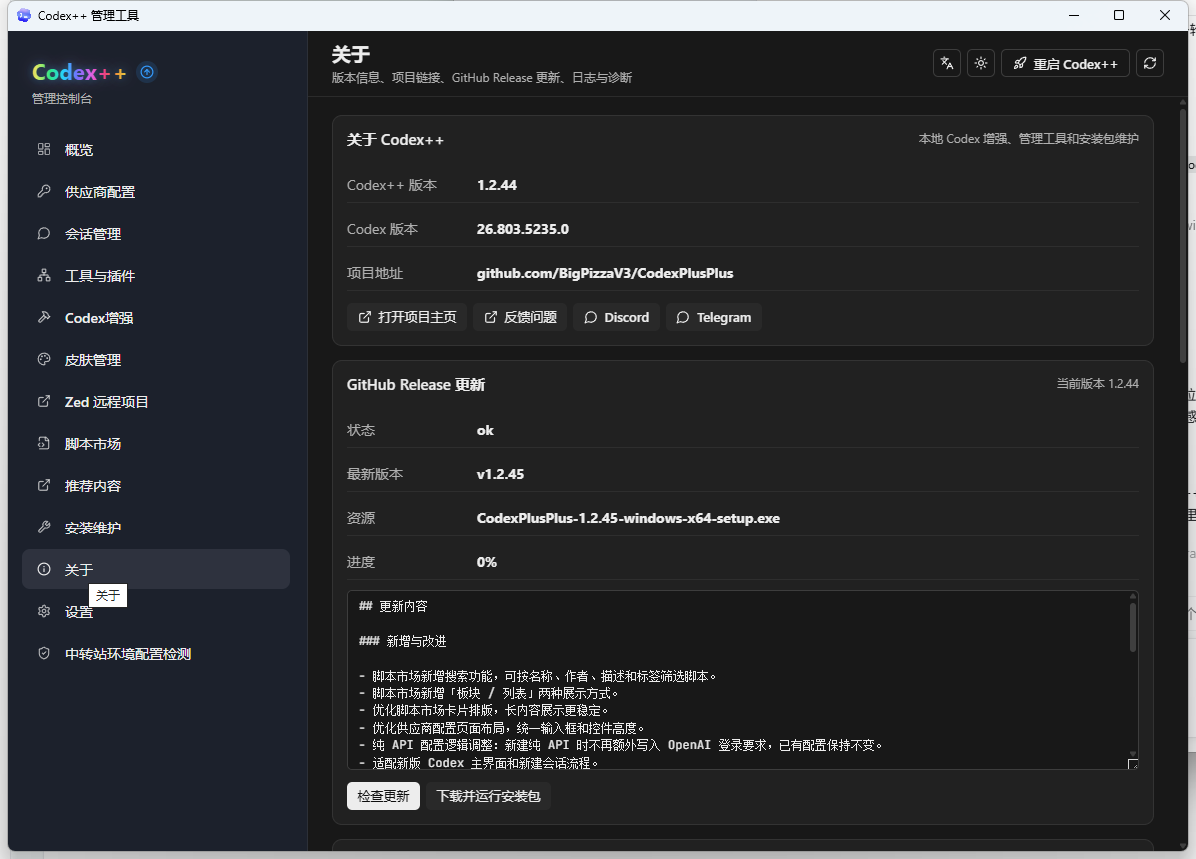Open 中转站环境配置检测 page
The height and width of the screenshot is (859, 1196).
click(x=156, y=653)
